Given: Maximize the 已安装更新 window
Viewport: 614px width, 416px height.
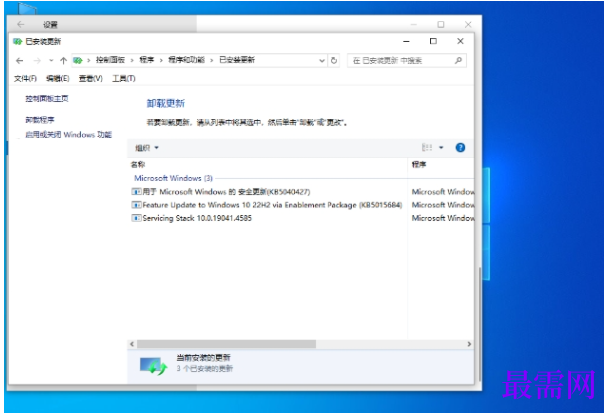Looking at the screenshot, I should click(x=433, y=41).
